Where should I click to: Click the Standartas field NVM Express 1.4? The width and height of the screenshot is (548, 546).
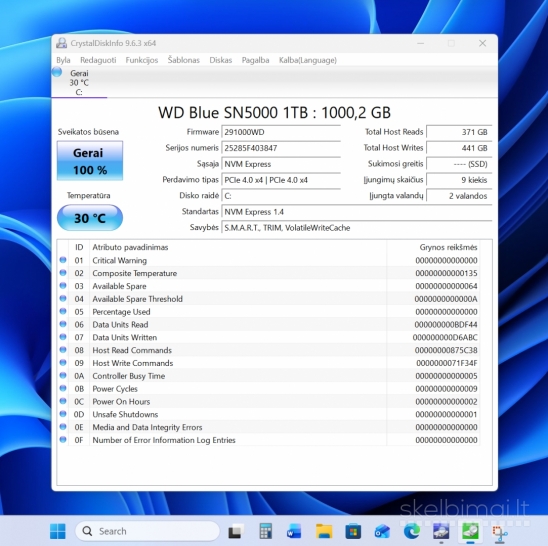click(x=357, y=212)
